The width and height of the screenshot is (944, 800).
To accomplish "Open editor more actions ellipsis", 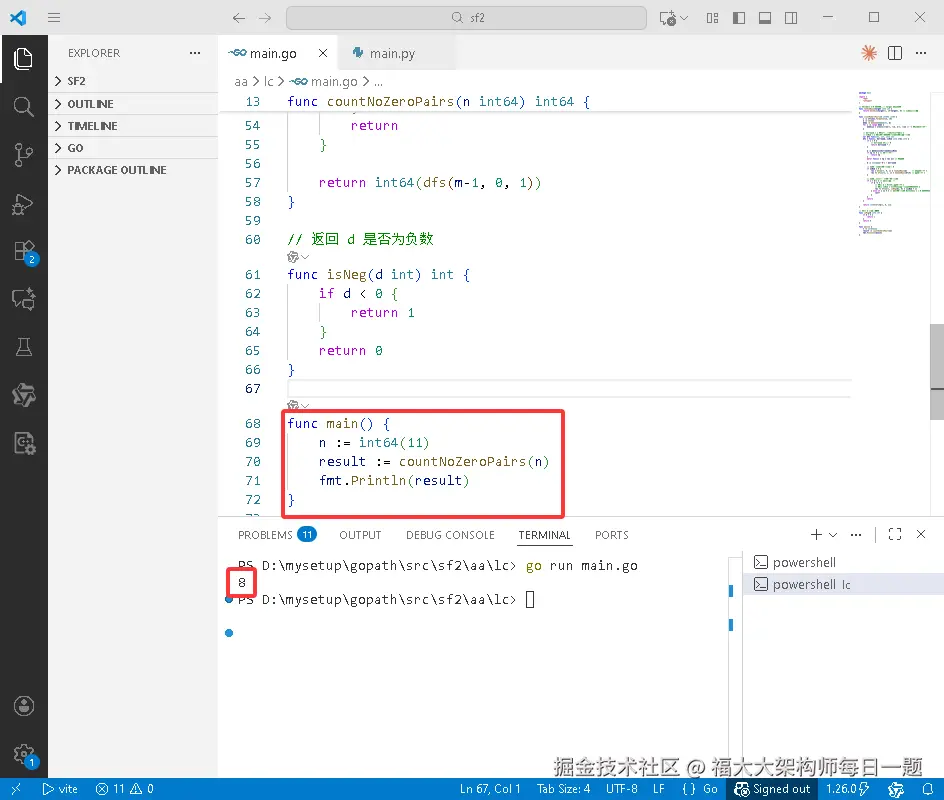I will (921, 53).
